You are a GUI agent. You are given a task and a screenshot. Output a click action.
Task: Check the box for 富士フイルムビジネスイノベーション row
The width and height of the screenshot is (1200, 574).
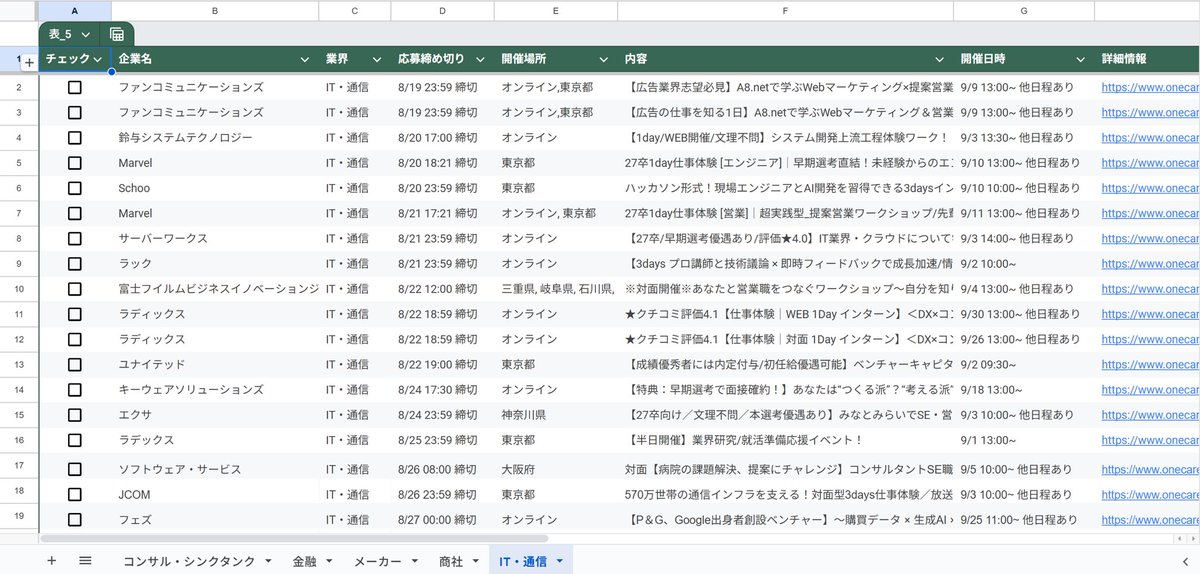tap(75, 288)
